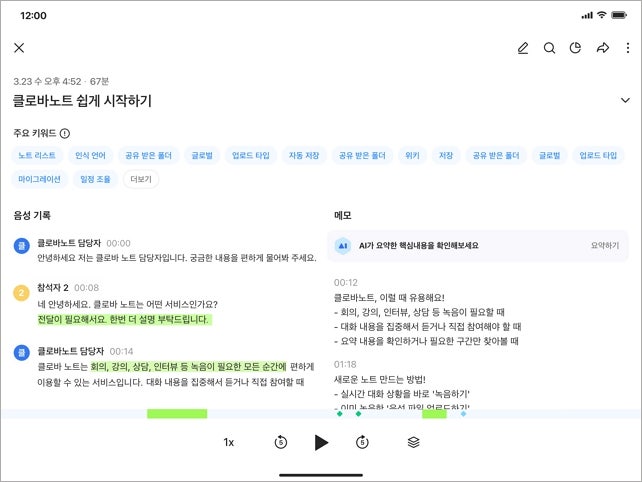Click the green highlighted segment on timeline
Image resolution: width=642 pixels, height=482 pixels.
pyautogui.click(x=177, y=414)
